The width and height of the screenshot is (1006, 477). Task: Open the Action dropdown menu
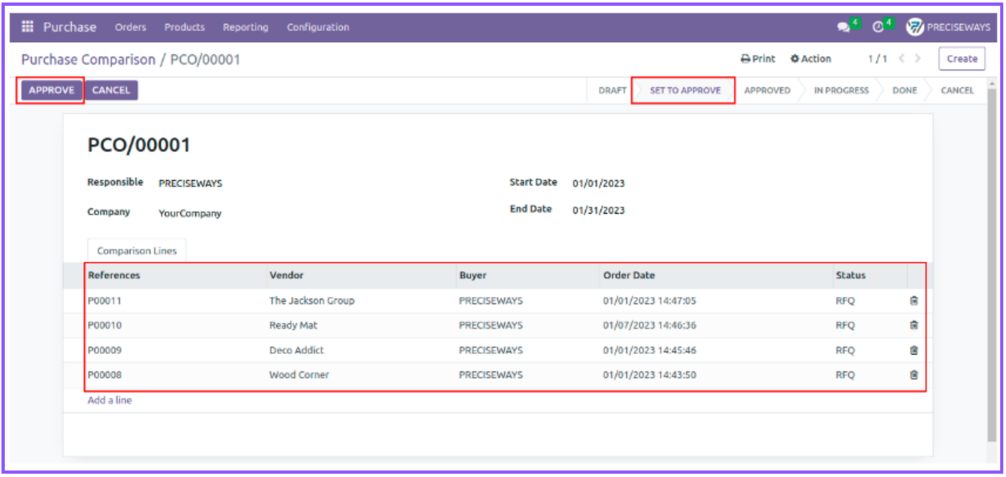pyautogui.click(x=811, y=59)
